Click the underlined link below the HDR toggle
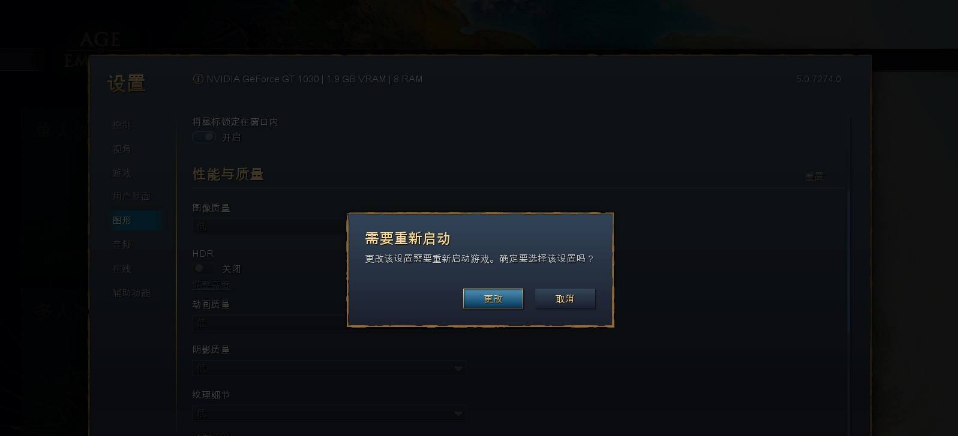This screenshot has width=958, height=436. (211, 285)
